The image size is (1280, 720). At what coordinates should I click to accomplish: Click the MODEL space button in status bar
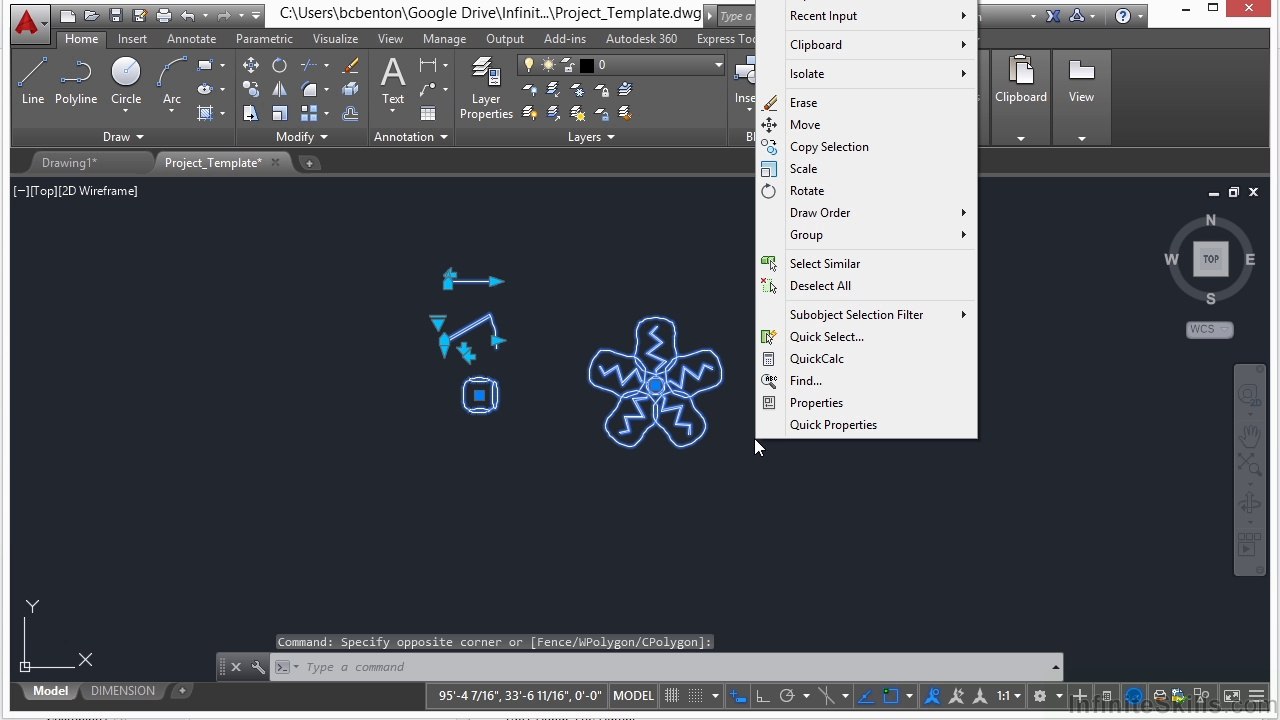633,696
